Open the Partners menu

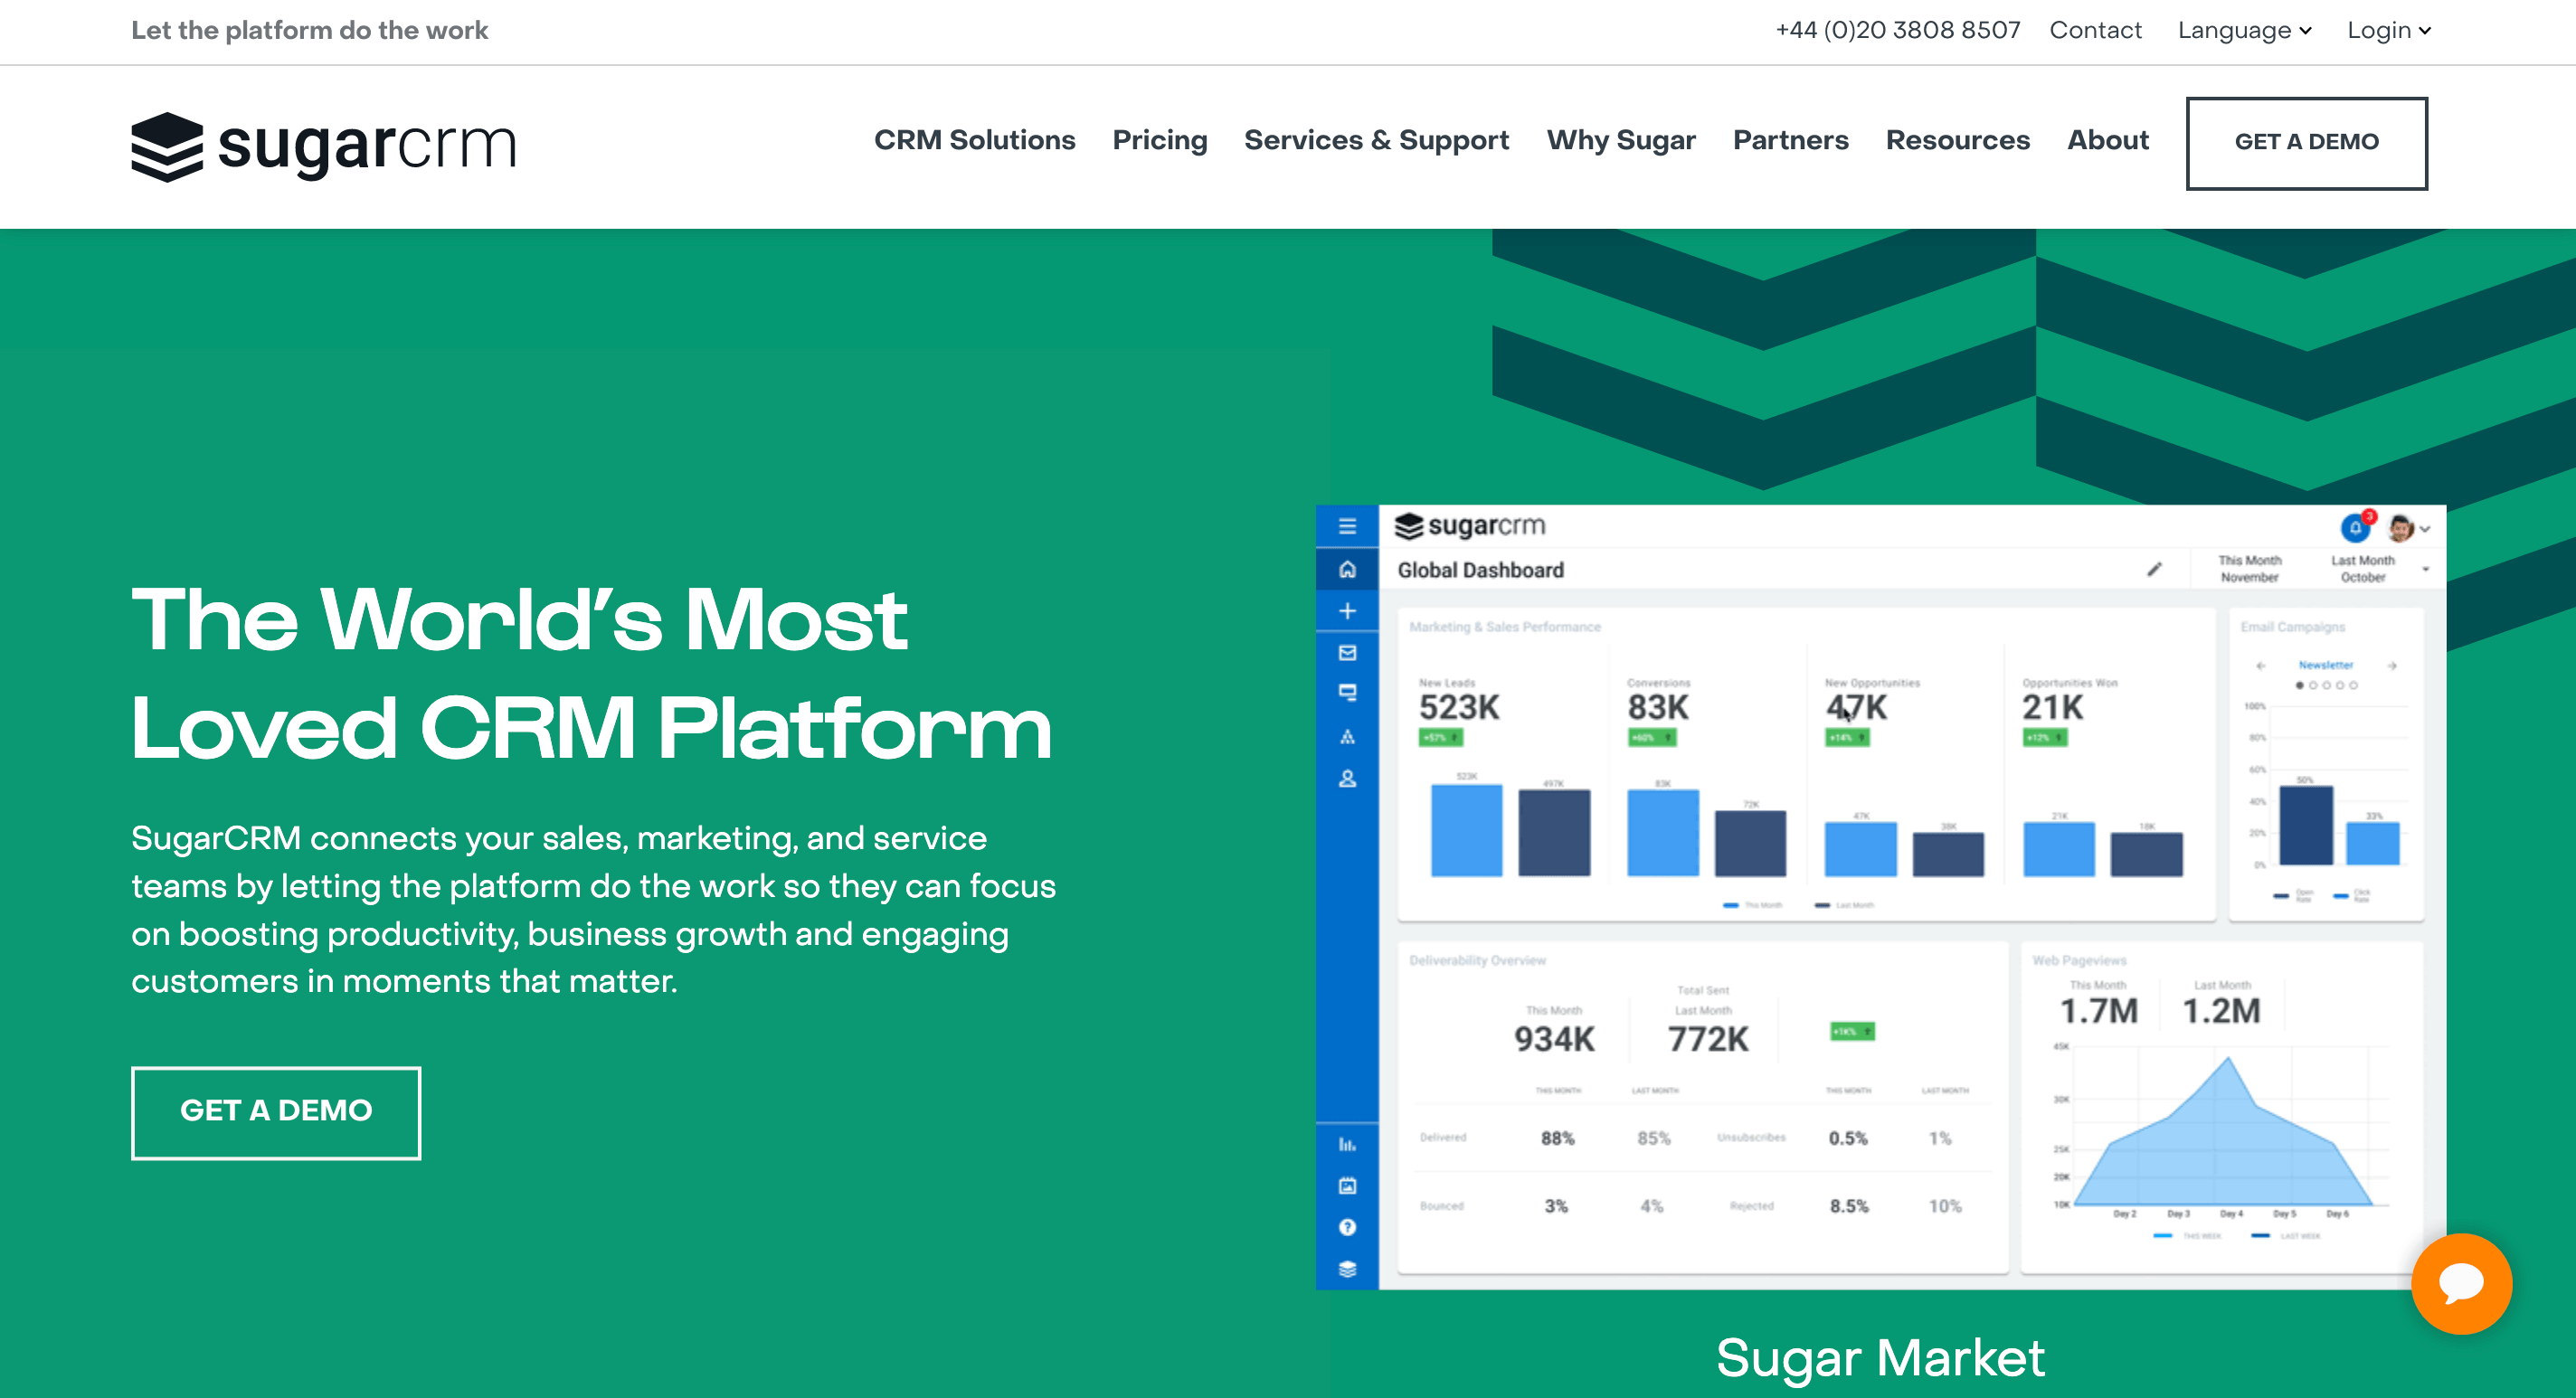pos(1790,140)
